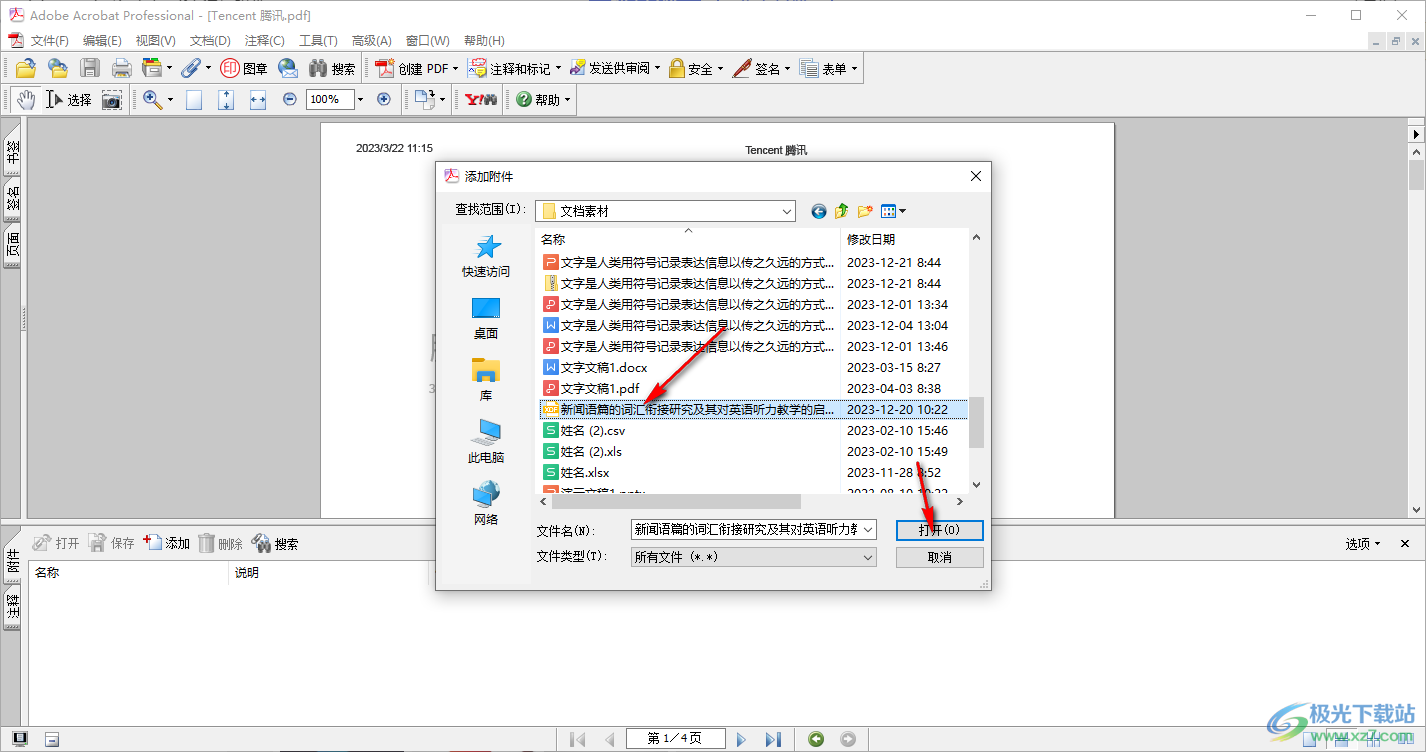Click the page number field 第1/4页
The width and height of the screenshot is (1426, 752).
[x=675, y=739]
